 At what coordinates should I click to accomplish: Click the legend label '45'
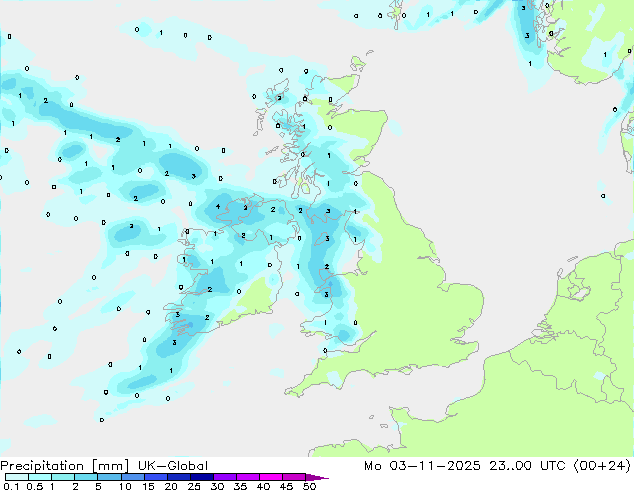point(286,486)
